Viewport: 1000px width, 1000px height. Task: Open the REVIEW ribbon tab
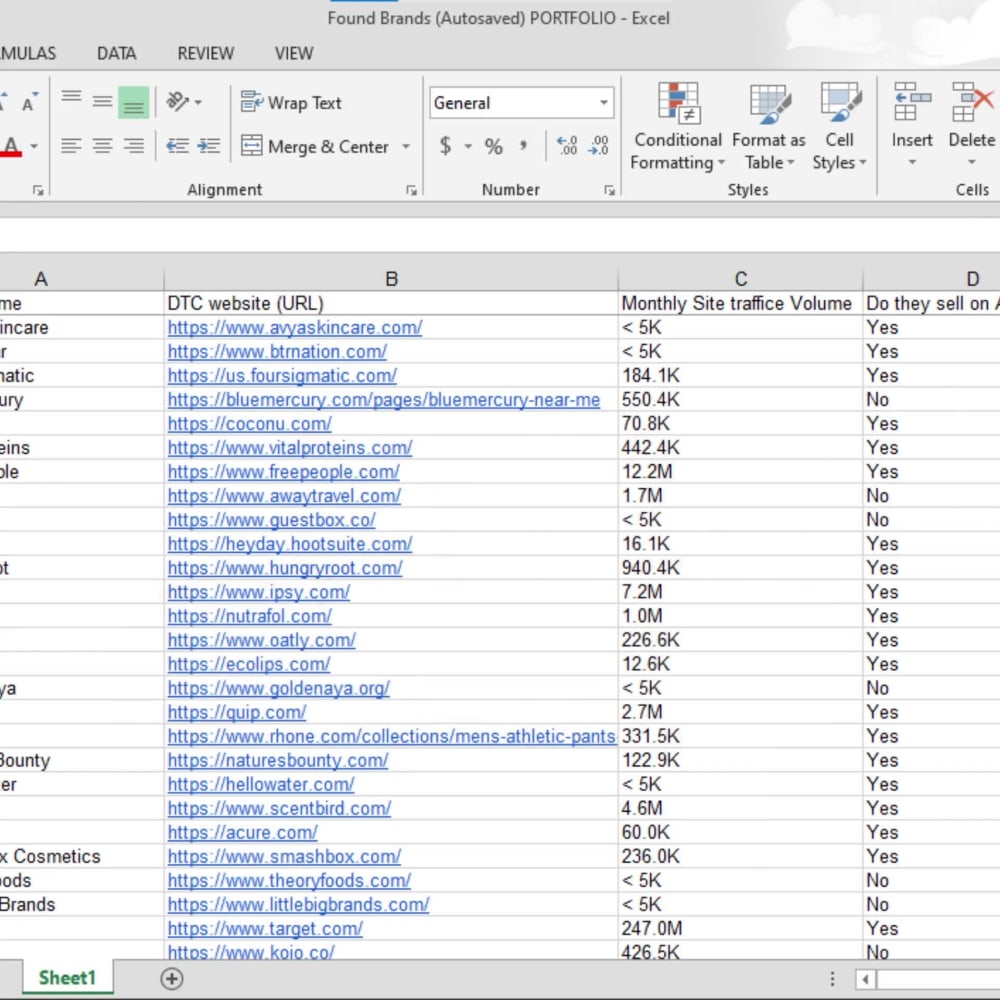click(205, 53)
